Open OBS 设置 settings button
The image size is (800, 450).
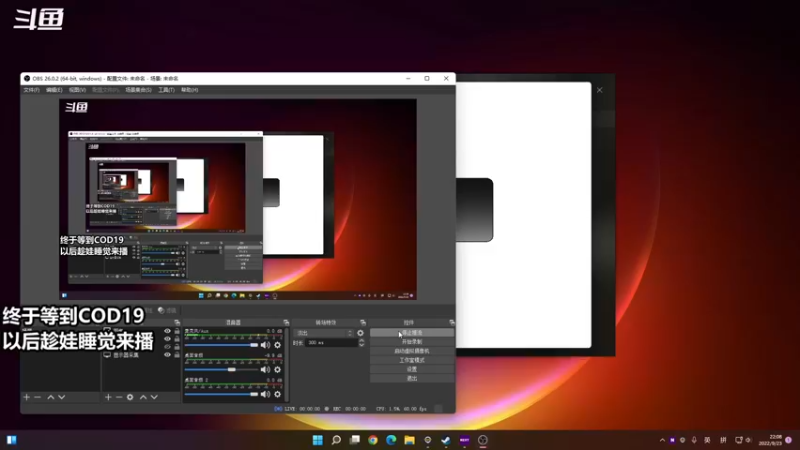(x=412, y=369)
